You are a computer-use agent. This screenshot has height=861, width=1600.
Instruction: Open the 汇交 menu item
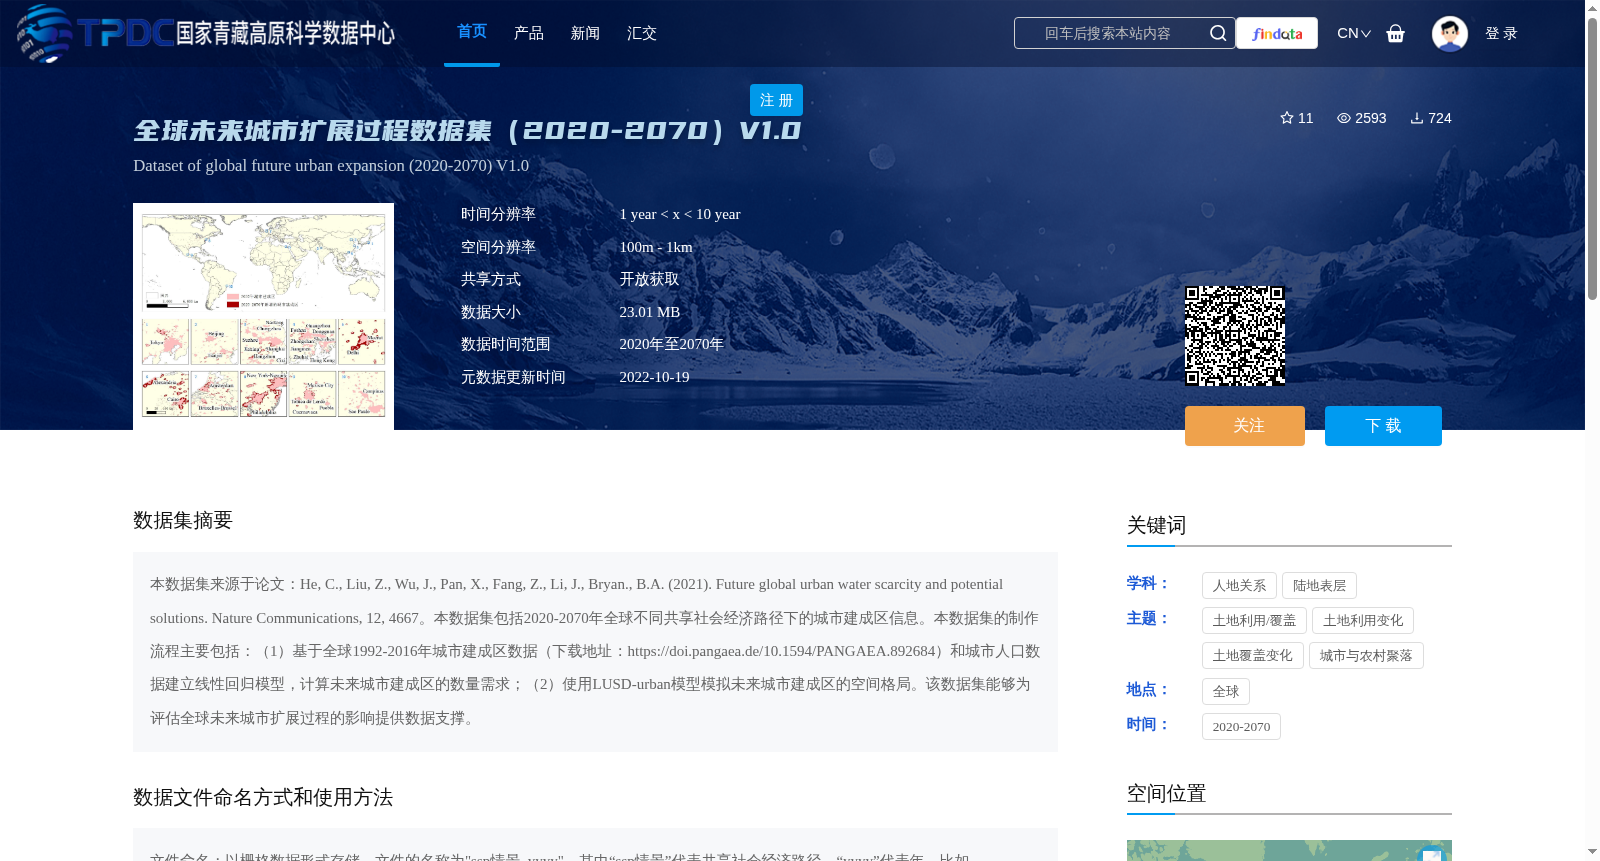(642, 33)
